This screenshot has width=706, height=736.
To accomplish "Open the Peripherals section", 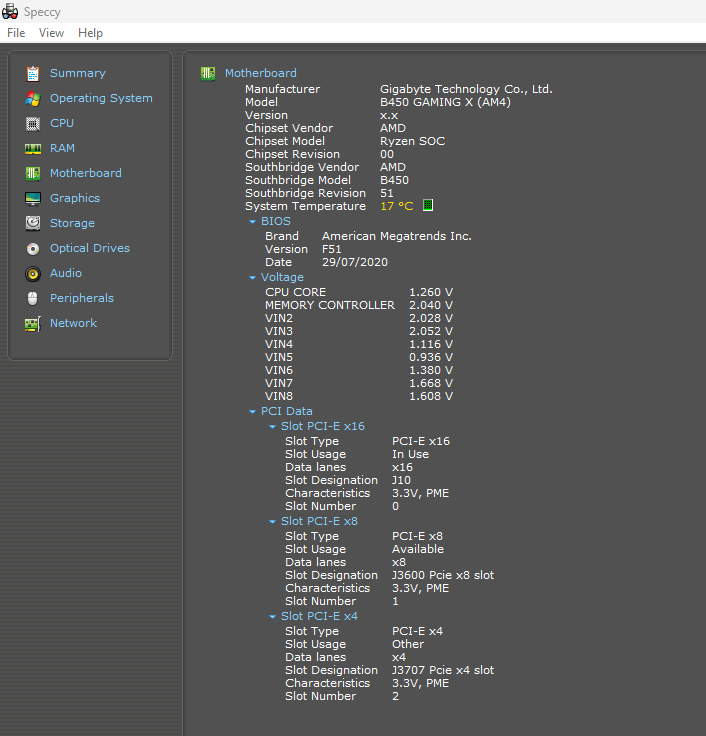I will point(82,298).
